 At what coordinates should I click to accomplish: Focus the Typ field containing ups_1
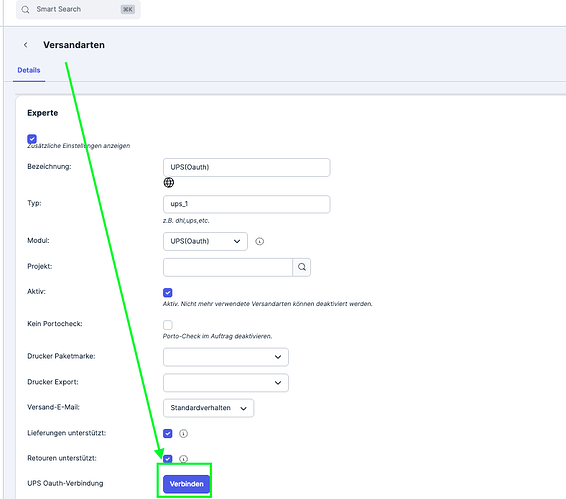pos(247,204)
